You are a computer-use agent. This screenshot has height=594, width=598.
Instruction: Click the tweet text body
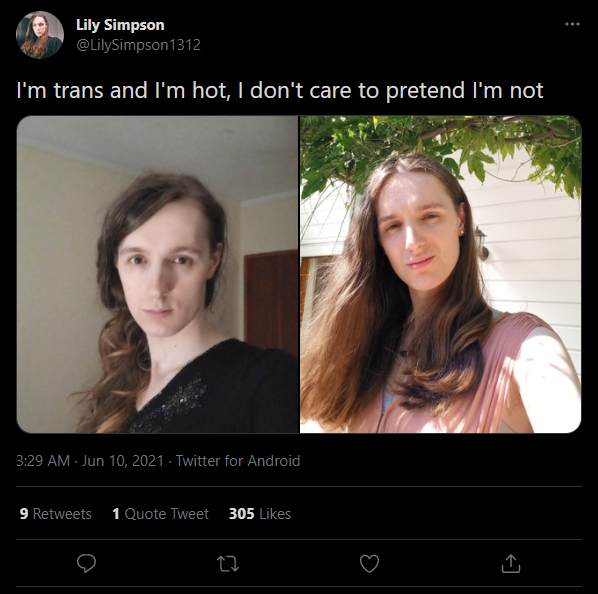point(280,91)
